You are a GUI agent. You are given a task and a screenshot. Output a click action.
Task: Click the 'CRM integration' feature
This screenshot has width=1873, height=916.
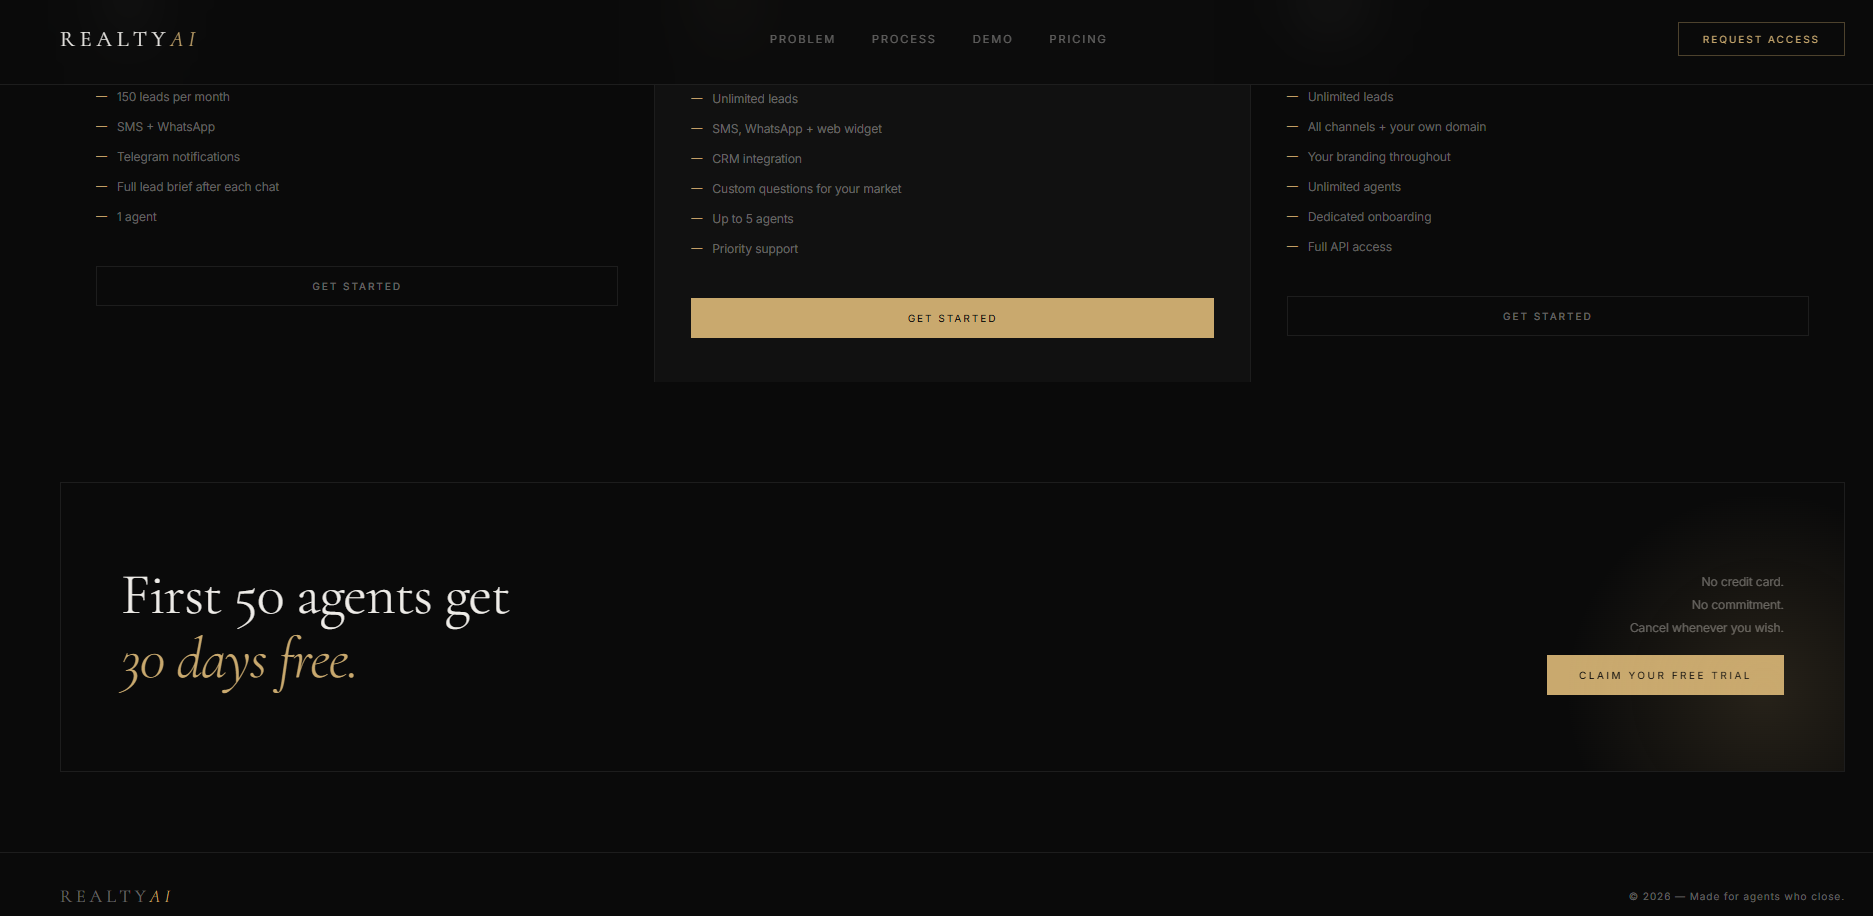point(757,159)
